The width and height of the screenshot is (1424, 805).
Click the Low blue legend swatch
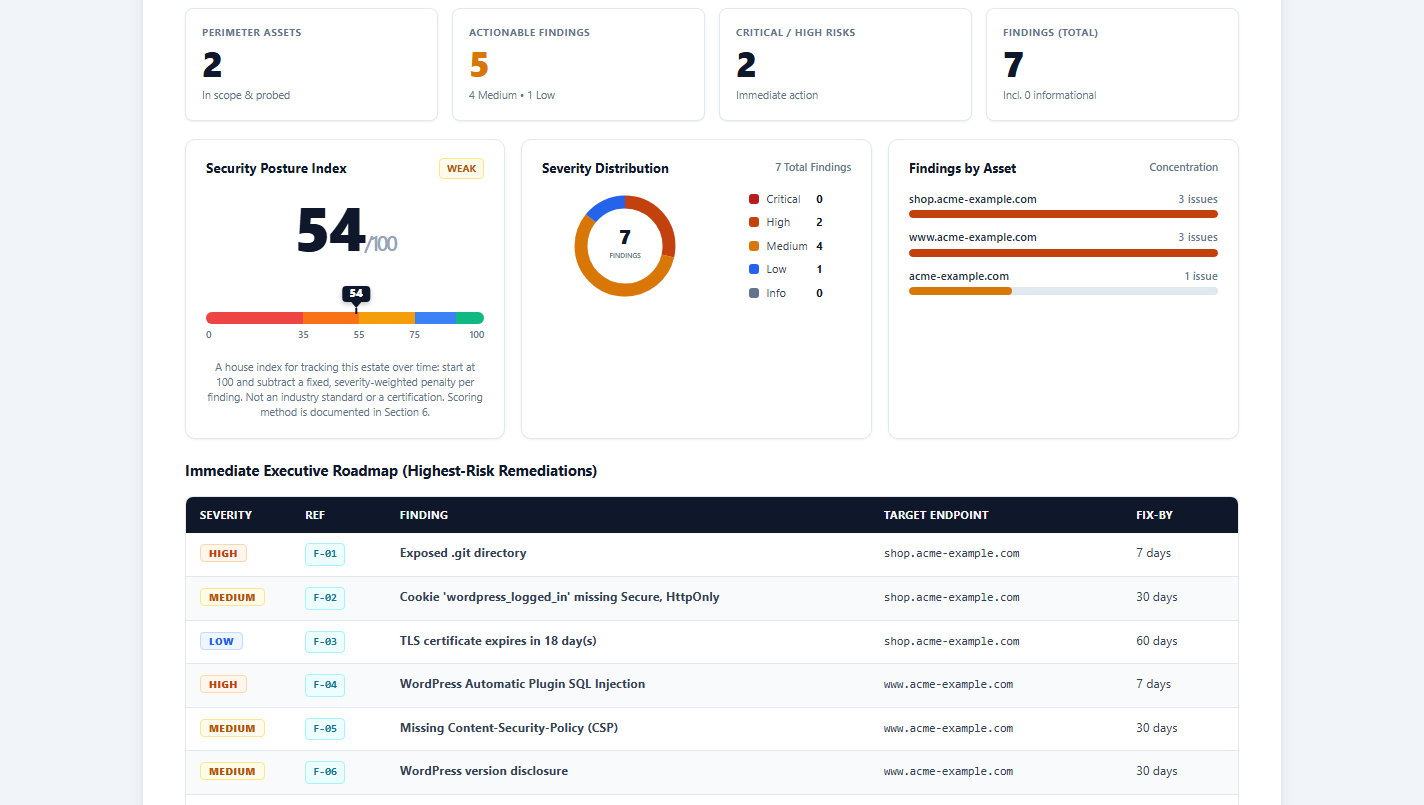[x=754, y=269]
